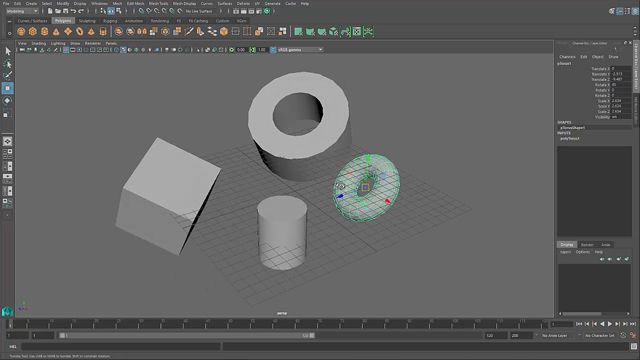This screenshot has height=360, width=640.
Task: Open the Mesh menu
Action: pos(117,3)
